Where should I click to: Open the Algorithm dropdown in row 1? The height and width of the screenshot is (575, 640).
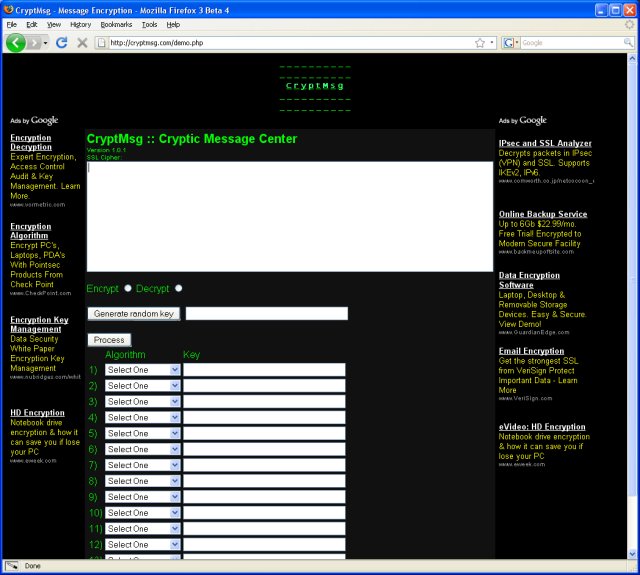coord(142,370)
